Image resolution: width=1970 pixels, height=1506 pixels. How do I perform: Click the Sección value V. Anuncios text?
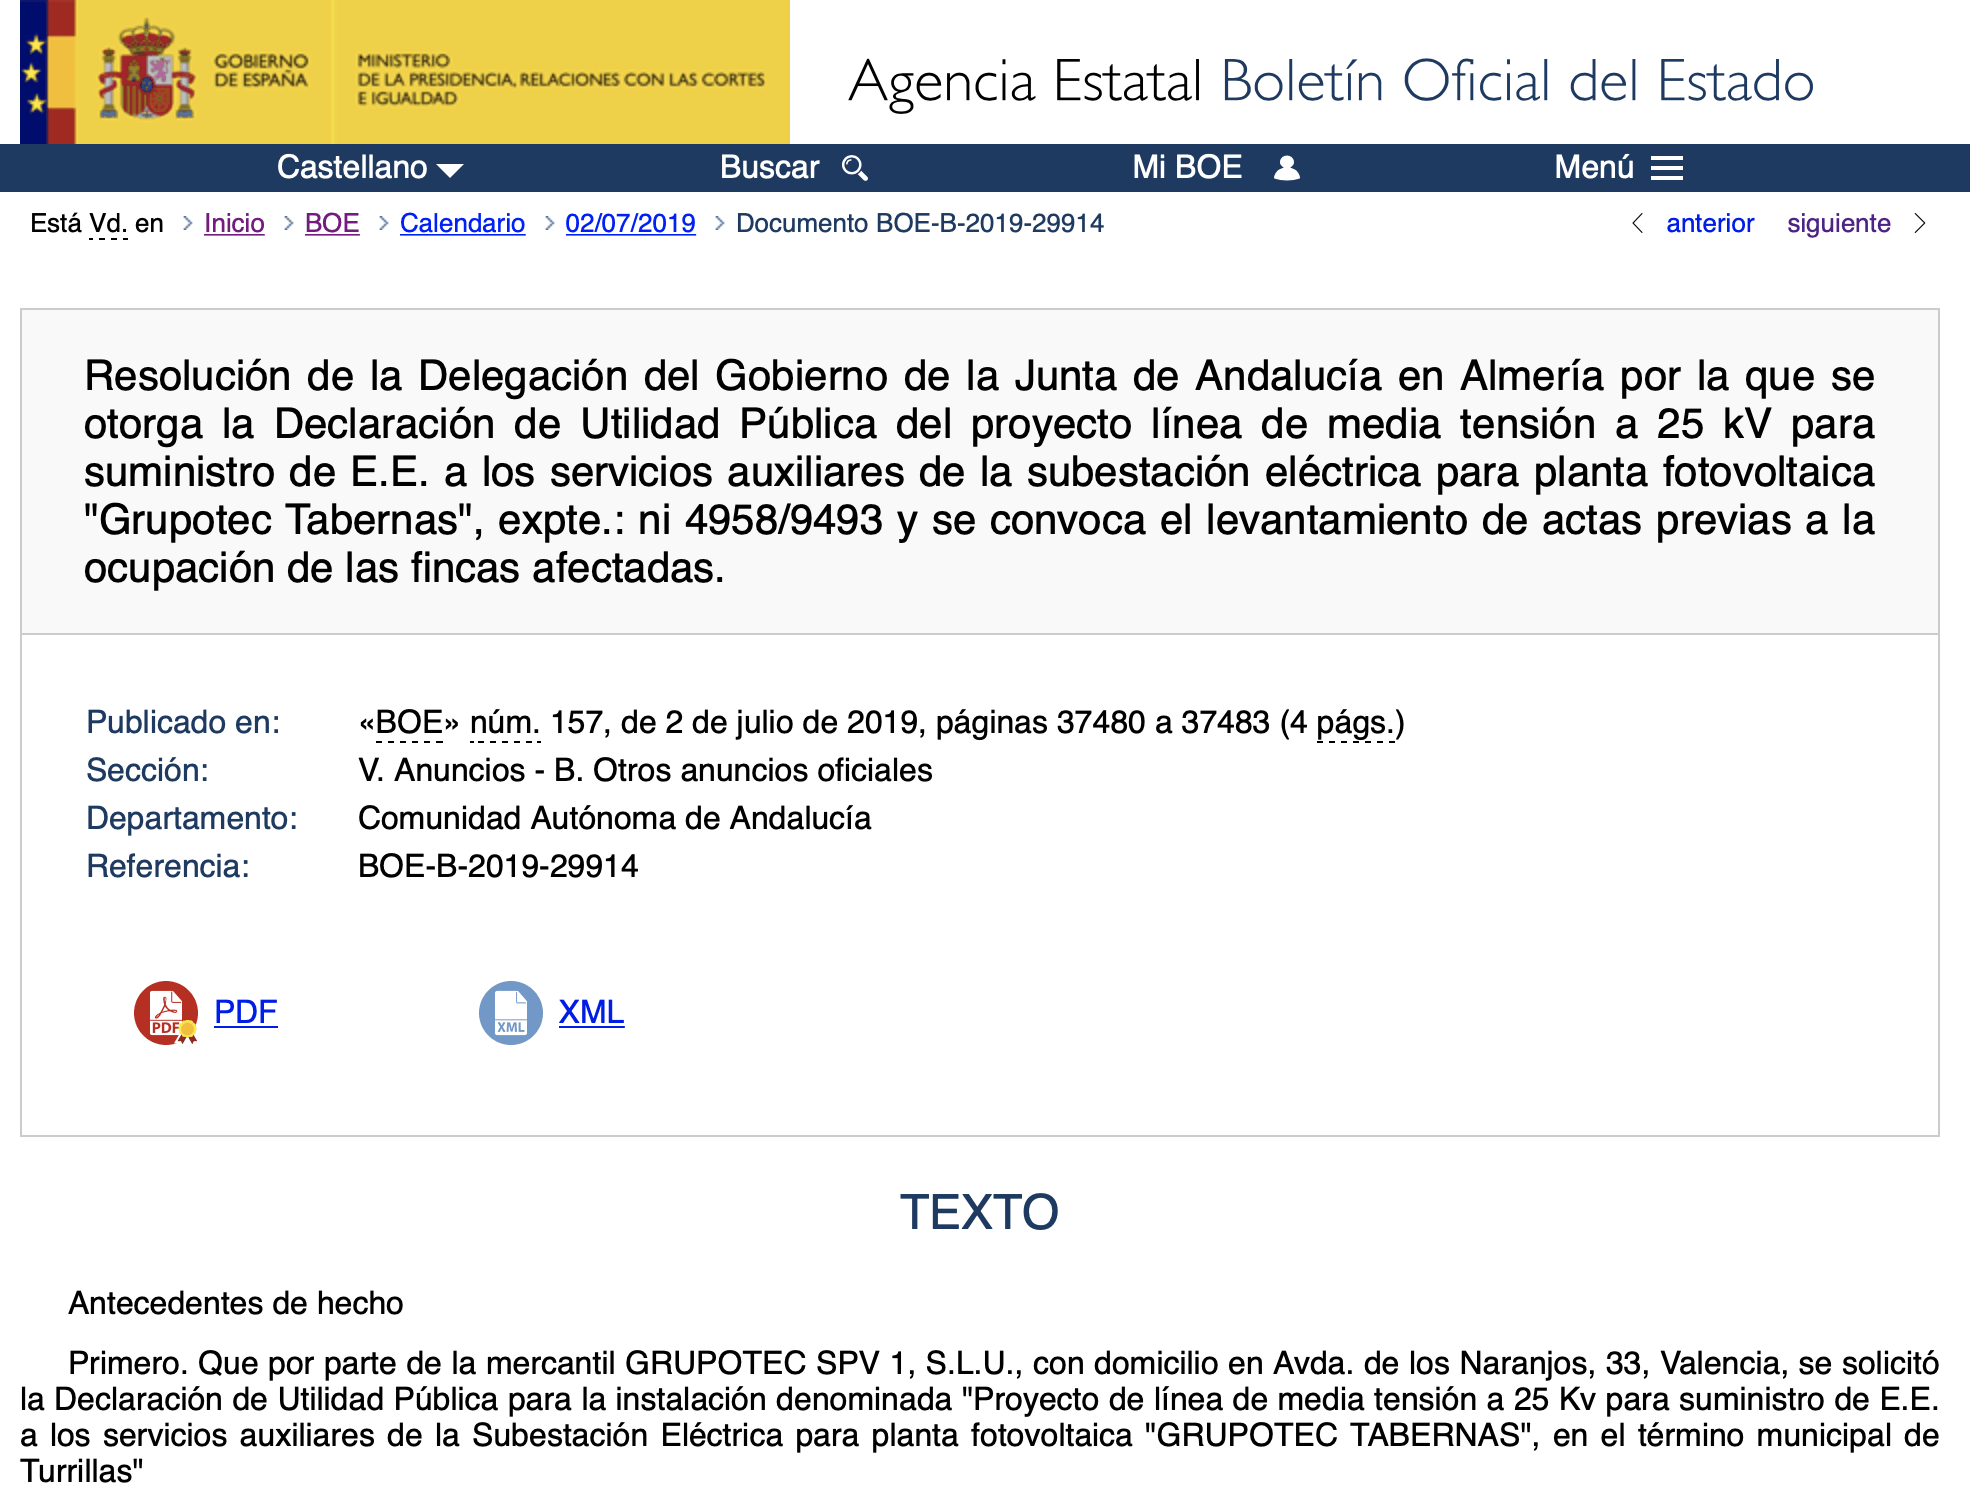coord(645,770)
